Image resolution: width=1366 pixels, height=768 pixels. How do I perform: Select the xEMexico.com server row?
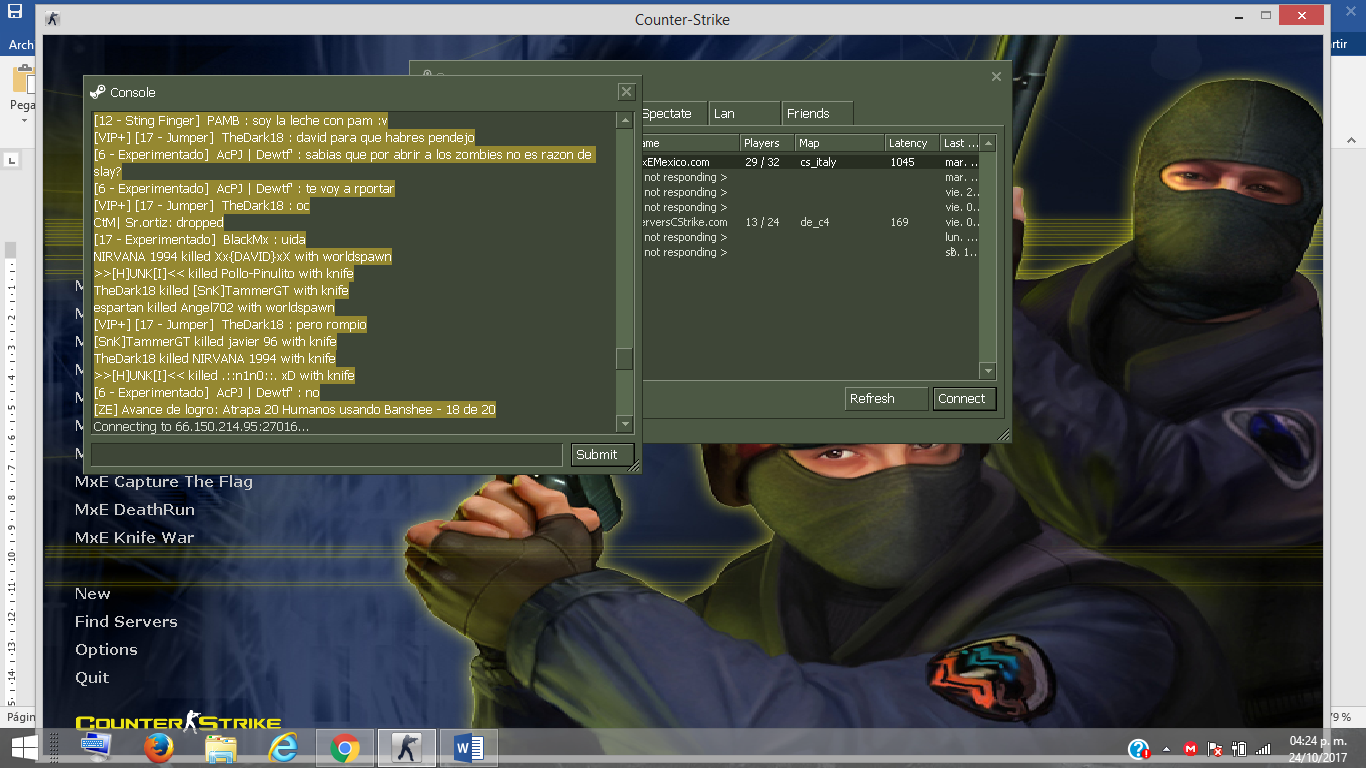point(810,162)
